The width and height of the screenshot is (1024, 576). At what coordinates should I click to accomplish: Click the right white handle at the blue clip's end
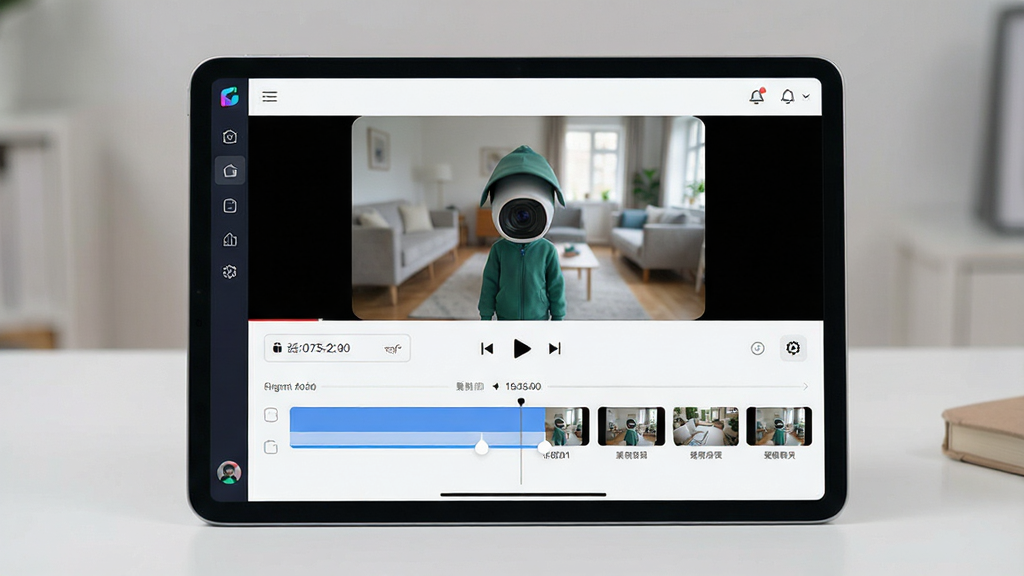click(x=544, y=447)
